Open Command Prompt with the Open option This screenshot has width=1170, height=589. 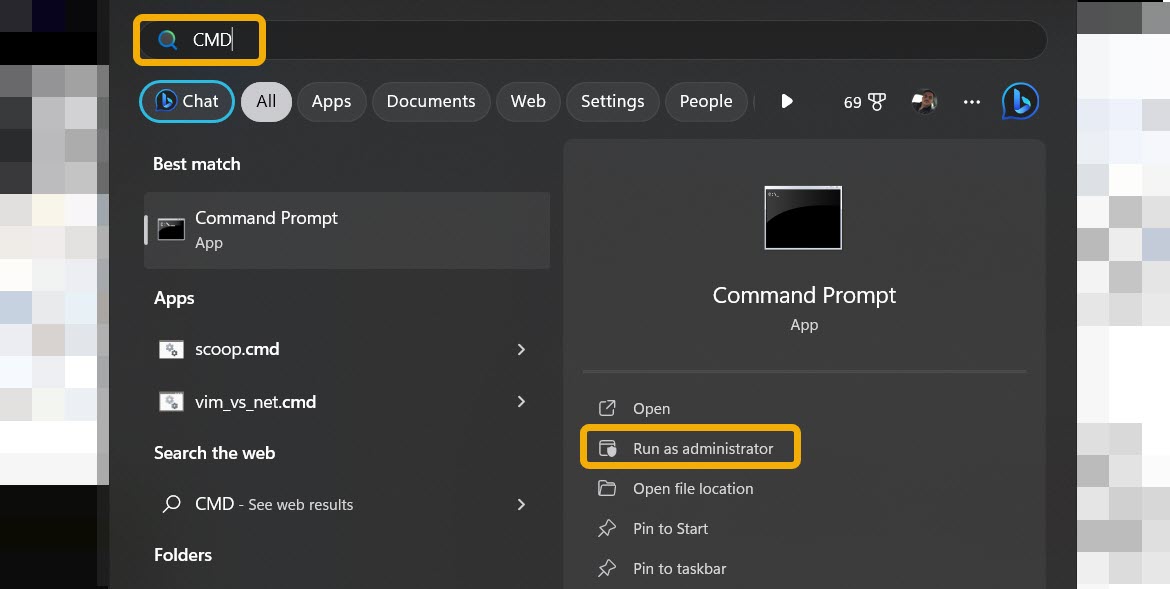650,408
